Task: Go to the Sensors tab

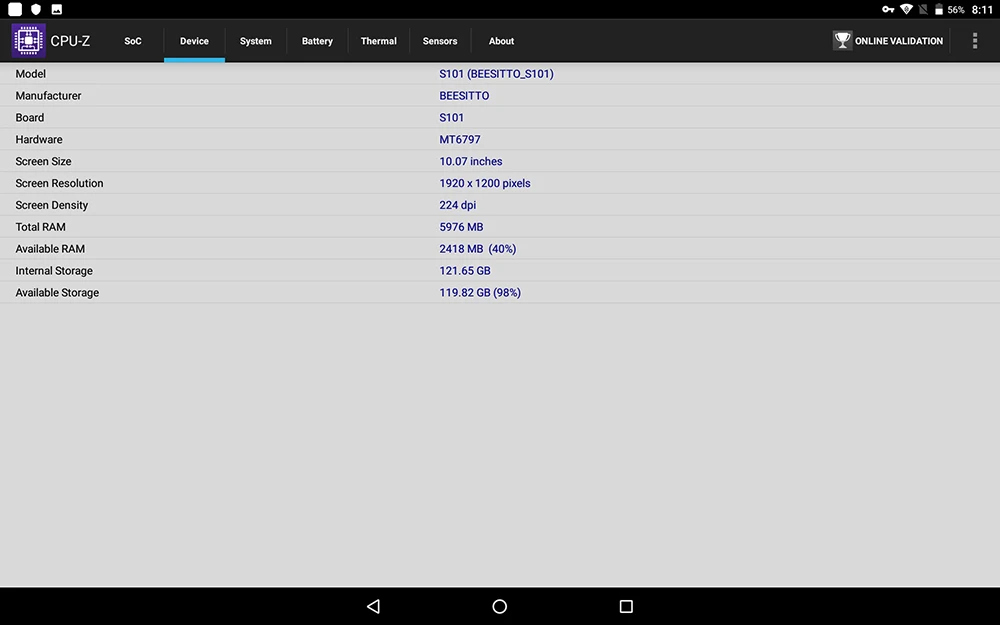Action: (440, 41)
